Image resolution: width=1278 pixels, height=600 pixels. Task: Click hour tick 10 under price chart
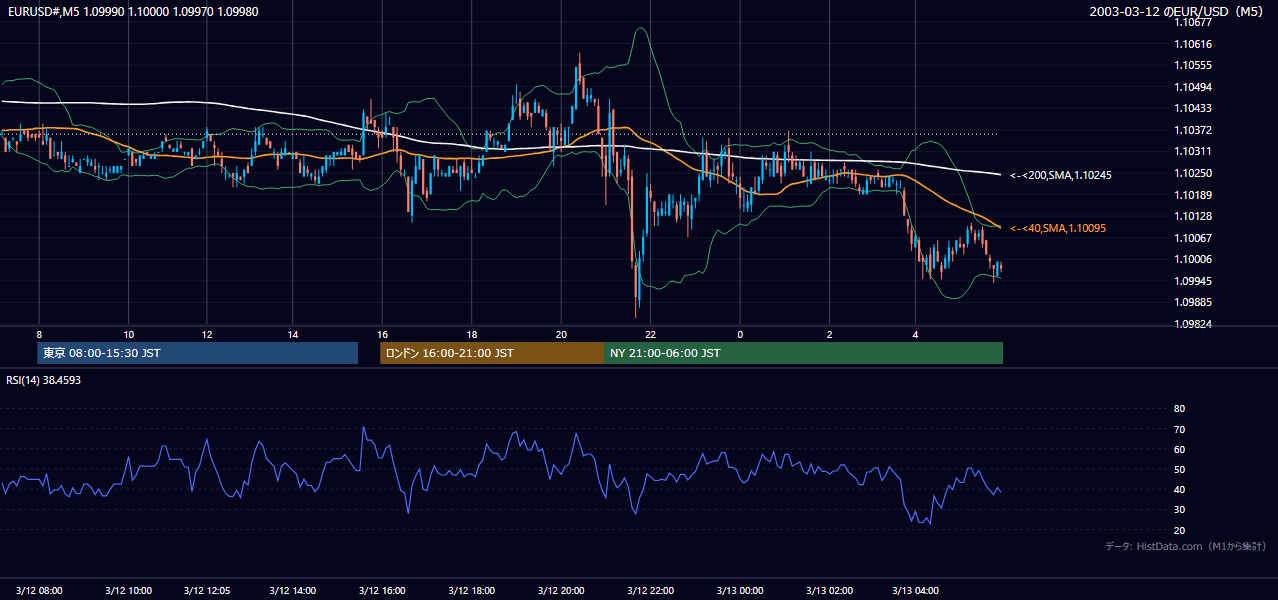click(x=128, y=334)
